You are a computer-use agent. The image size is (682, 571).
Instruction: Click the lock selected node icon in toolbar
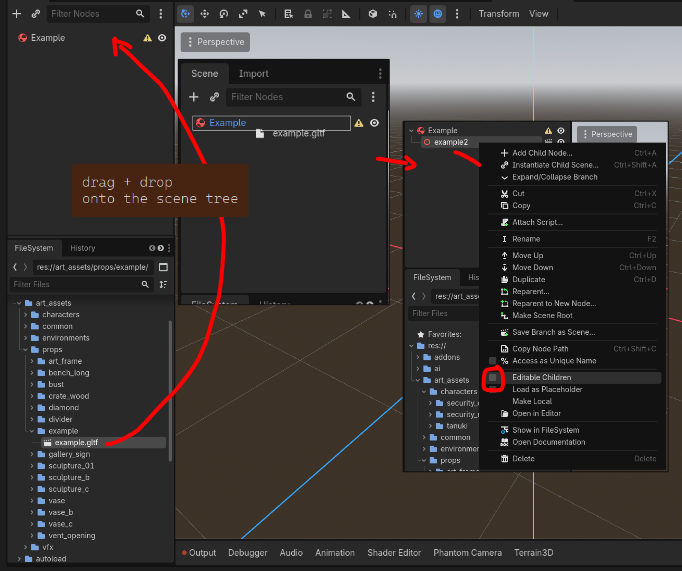[306, 14]
